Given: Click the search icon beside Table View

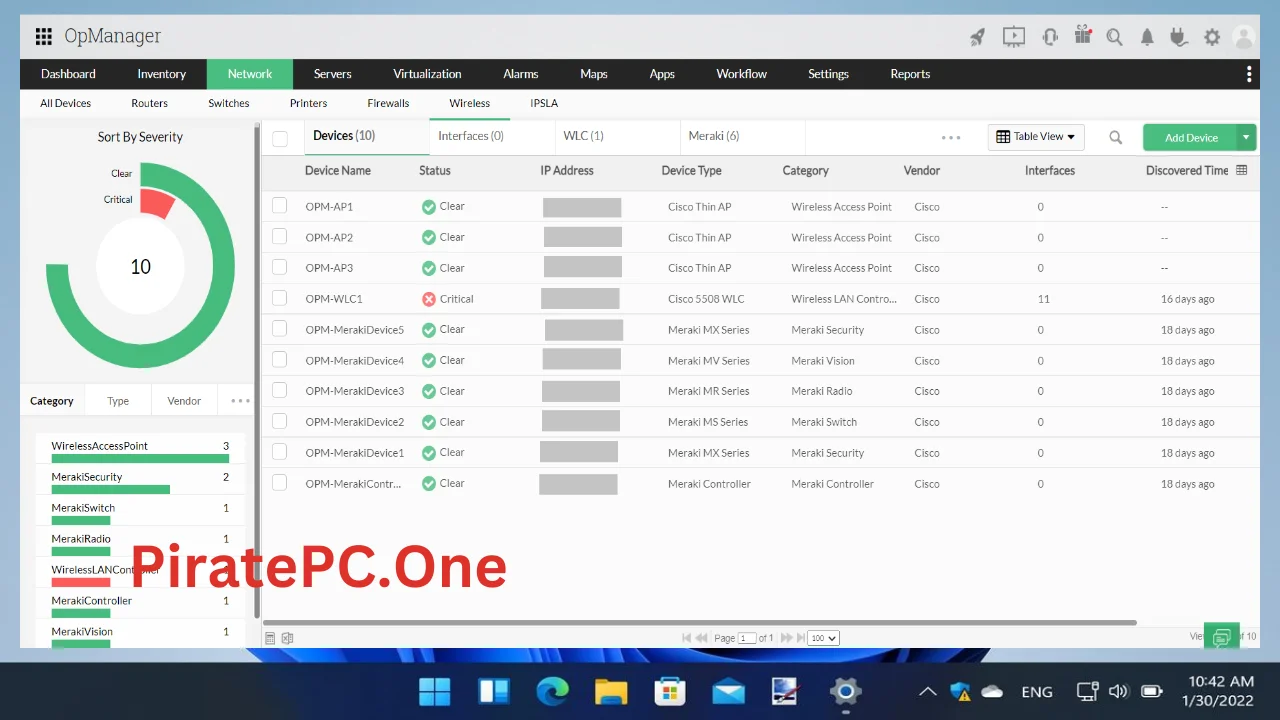Looking at the screenshot, I should coord(1116,138).
